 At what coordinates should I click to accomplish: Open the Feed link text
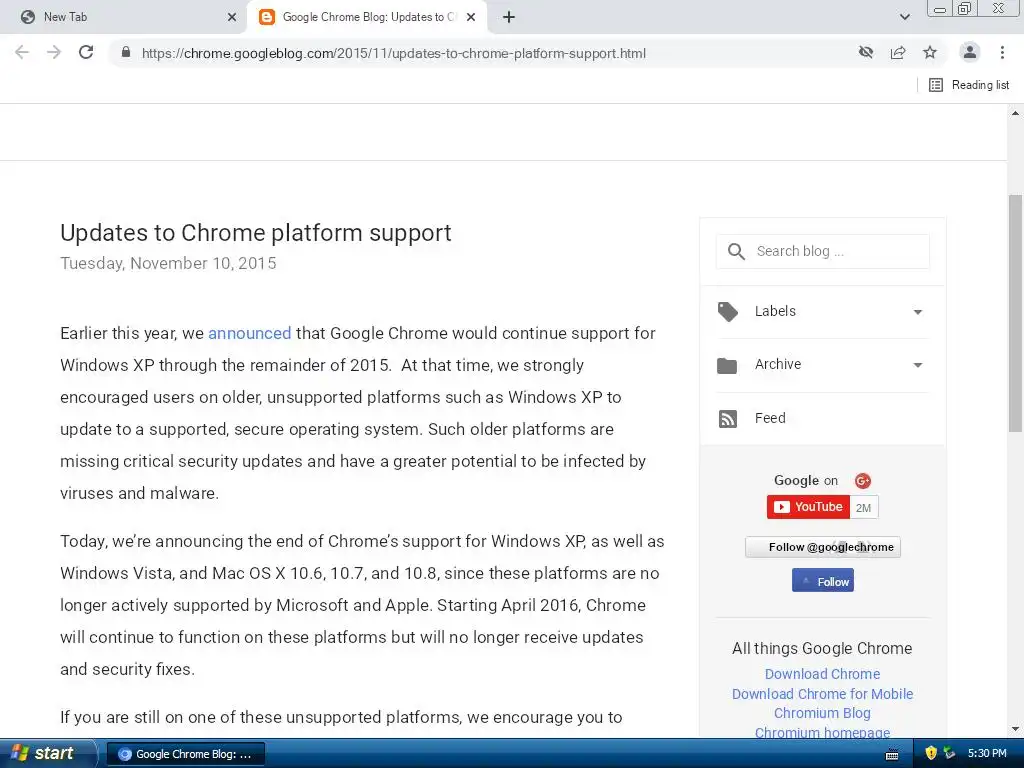(x=770, y=418)
